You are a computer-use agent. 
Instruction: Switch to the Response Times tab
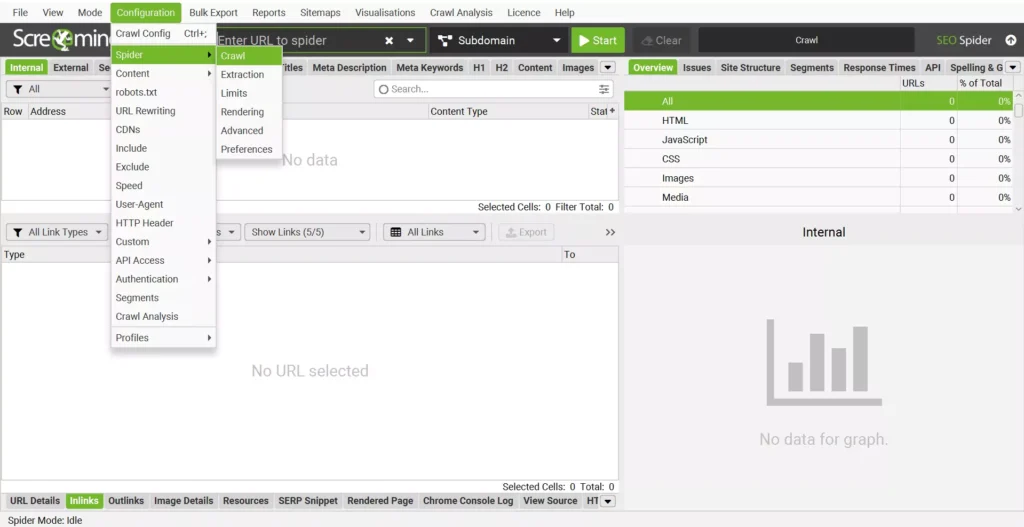click(879, 67)
